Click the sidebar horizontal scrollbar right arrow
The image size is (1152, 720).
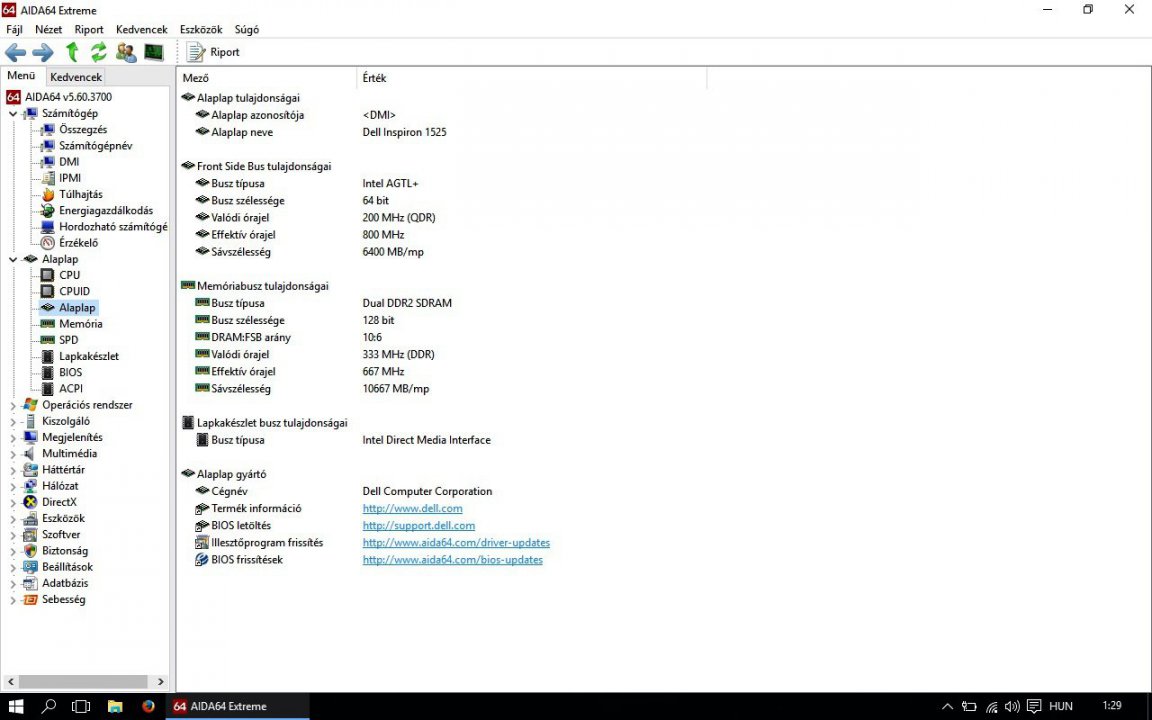click(x=161, y=682)
